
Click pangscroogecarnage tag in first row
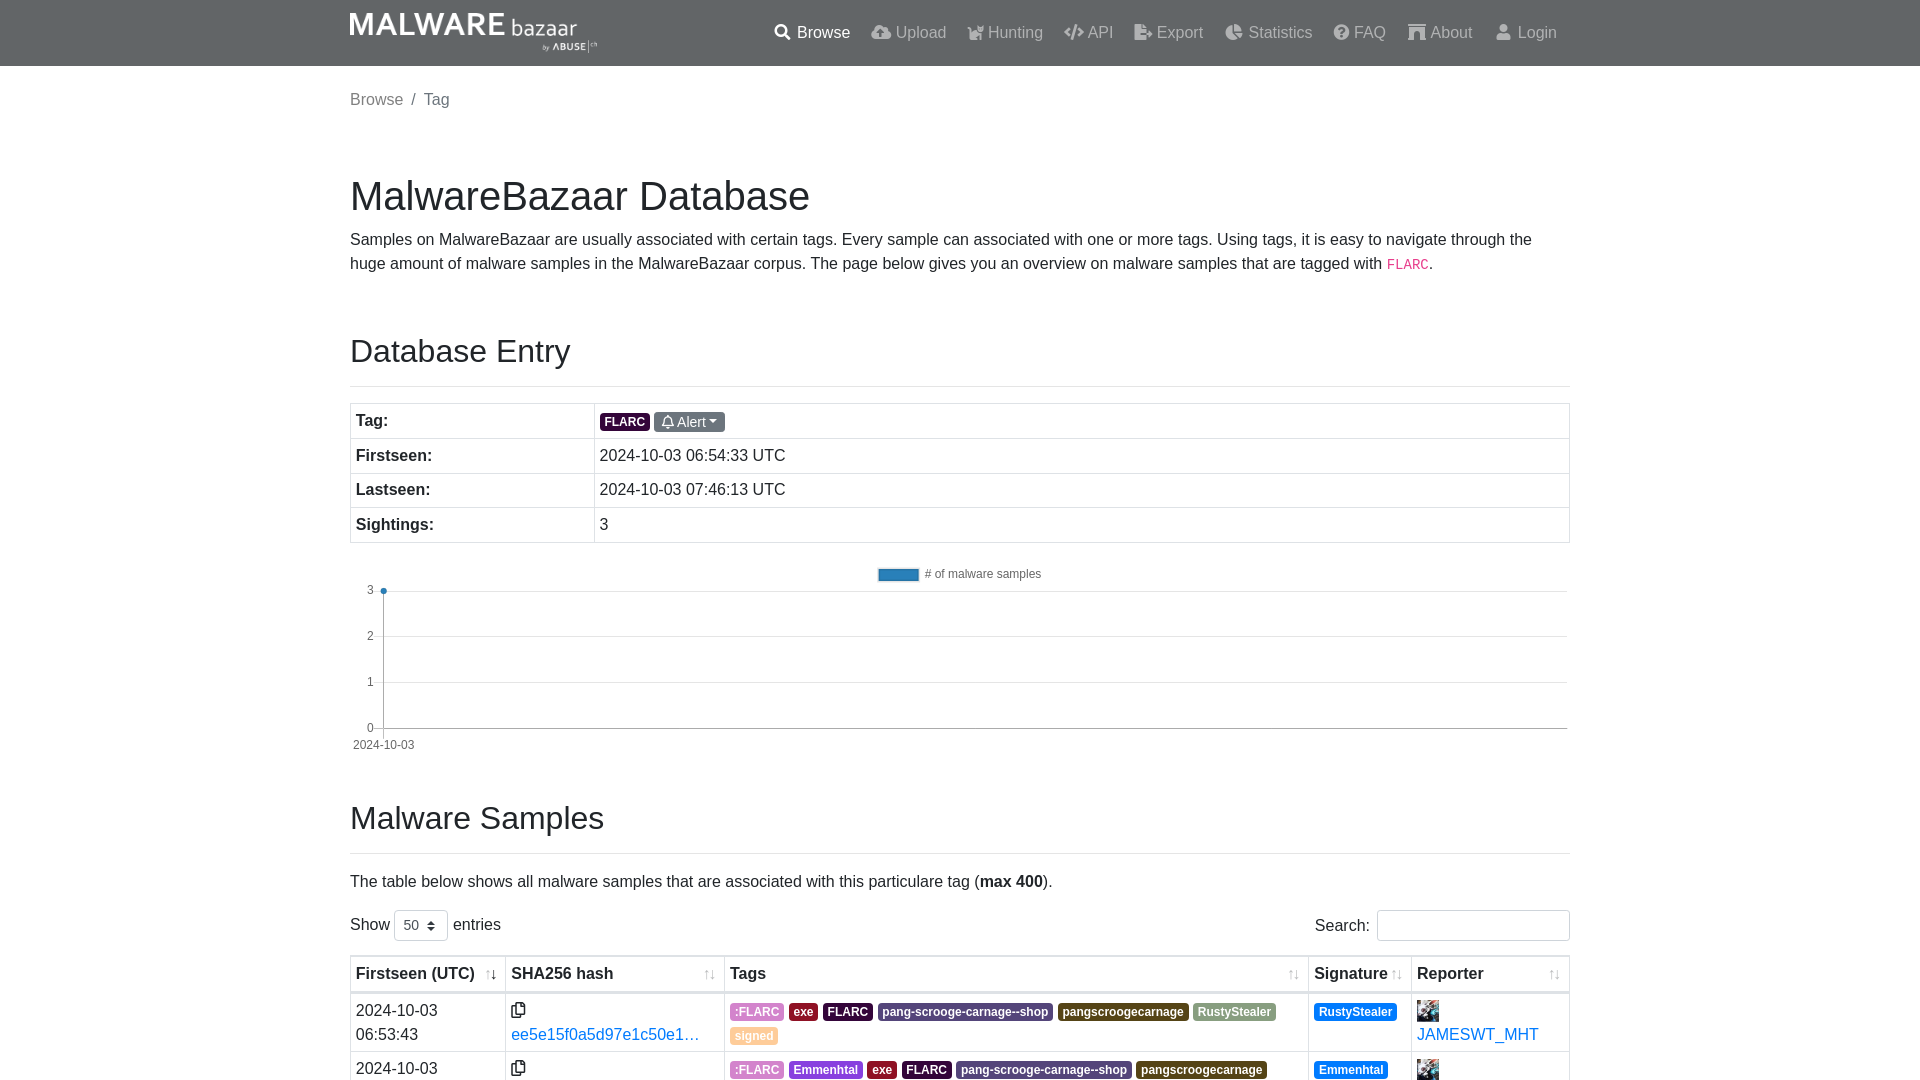point(1123,1012)
